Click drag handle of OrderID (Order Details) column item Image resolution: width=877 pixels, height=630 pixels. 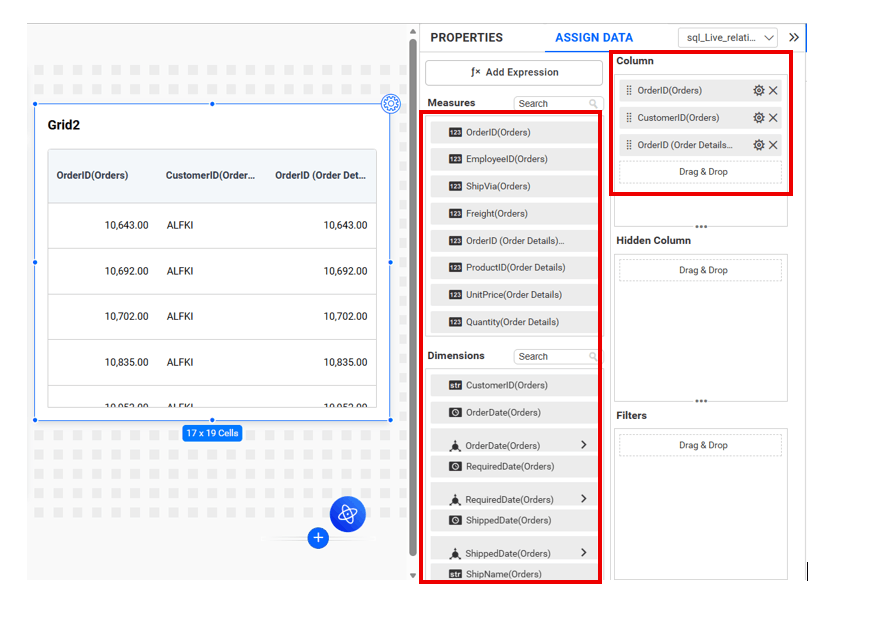click(x=629, y=145)
